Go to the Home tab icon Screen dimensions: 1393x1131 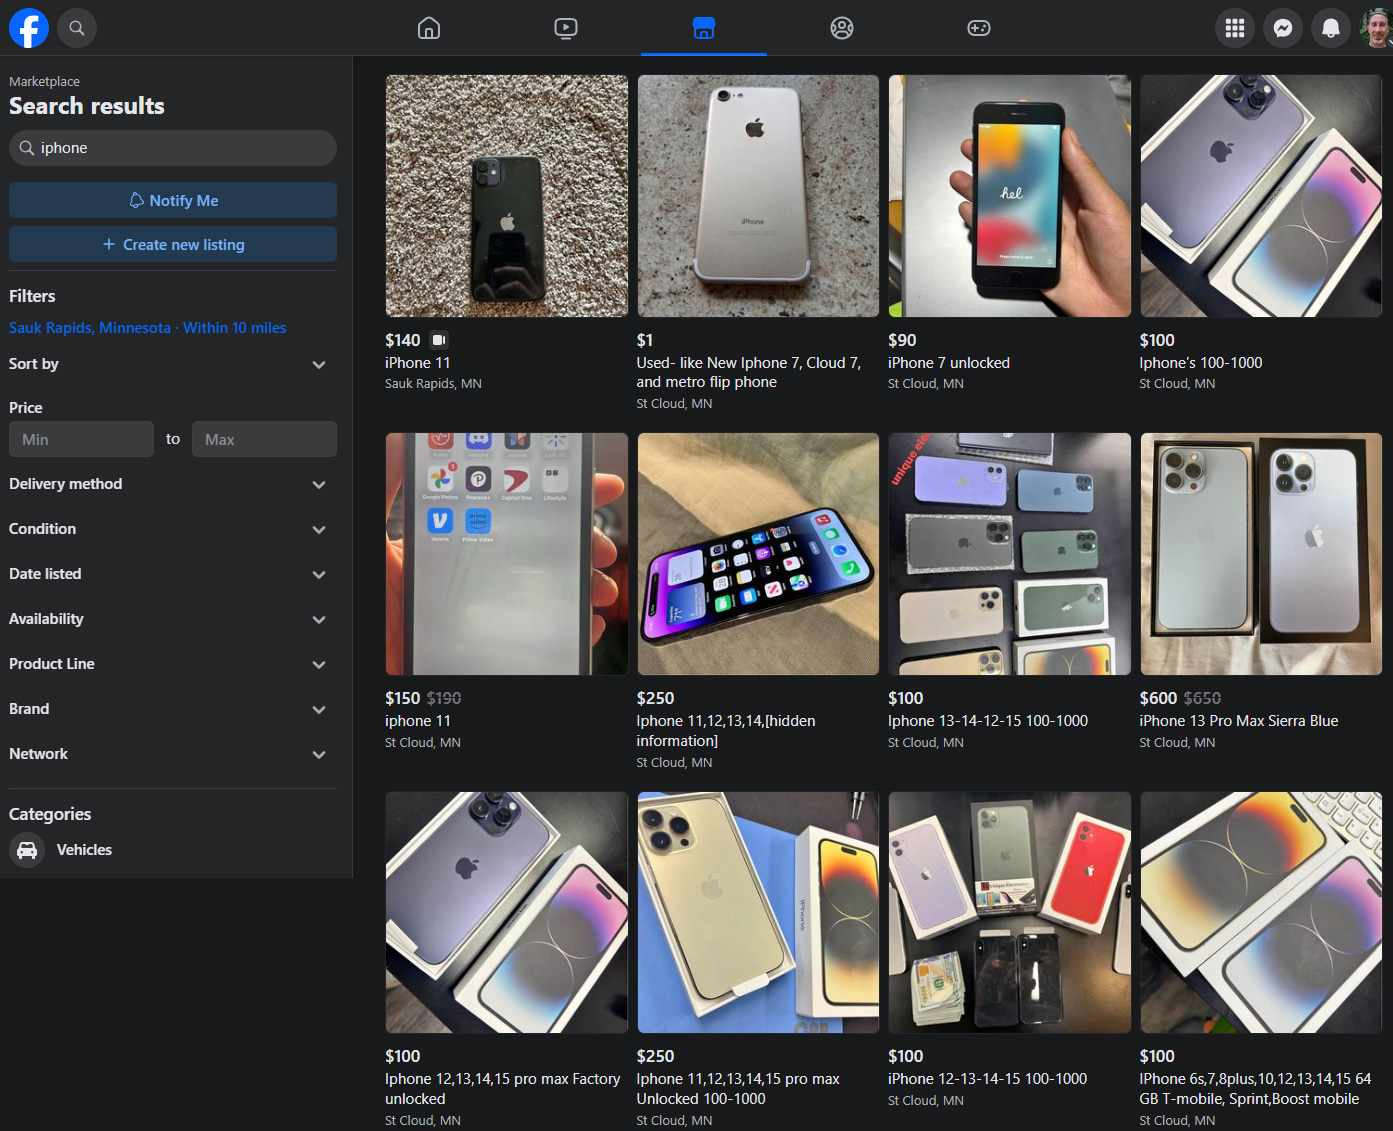click(429, 28)
